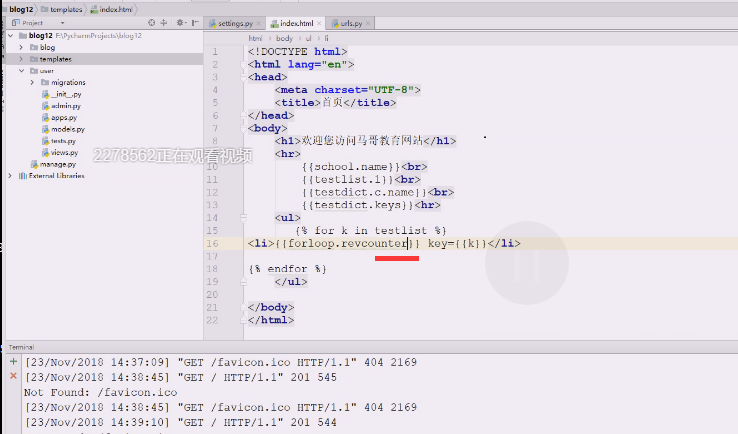The image size is (738, 434).
Task: Close the settings.py editor tab
Action: tap(259, 23)
